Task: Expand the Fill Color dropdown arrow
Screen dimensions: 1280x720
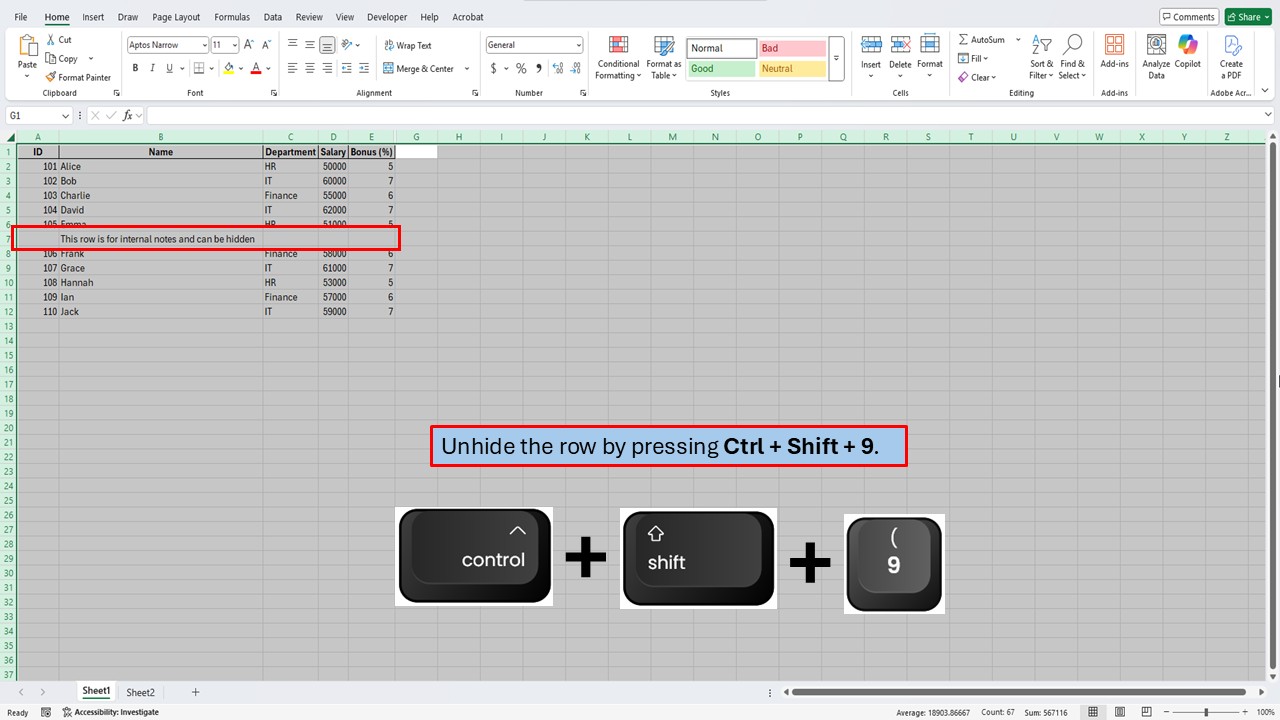Action: coord(241,68)
